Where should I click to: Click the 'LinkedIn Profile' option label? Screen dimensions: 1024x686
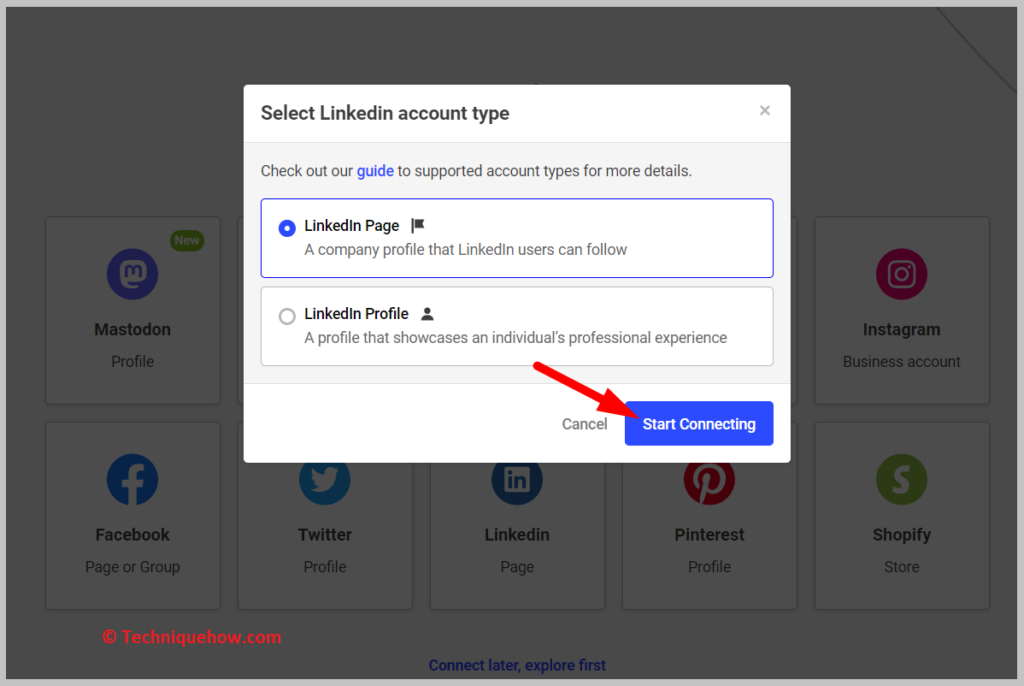[356, 314]
